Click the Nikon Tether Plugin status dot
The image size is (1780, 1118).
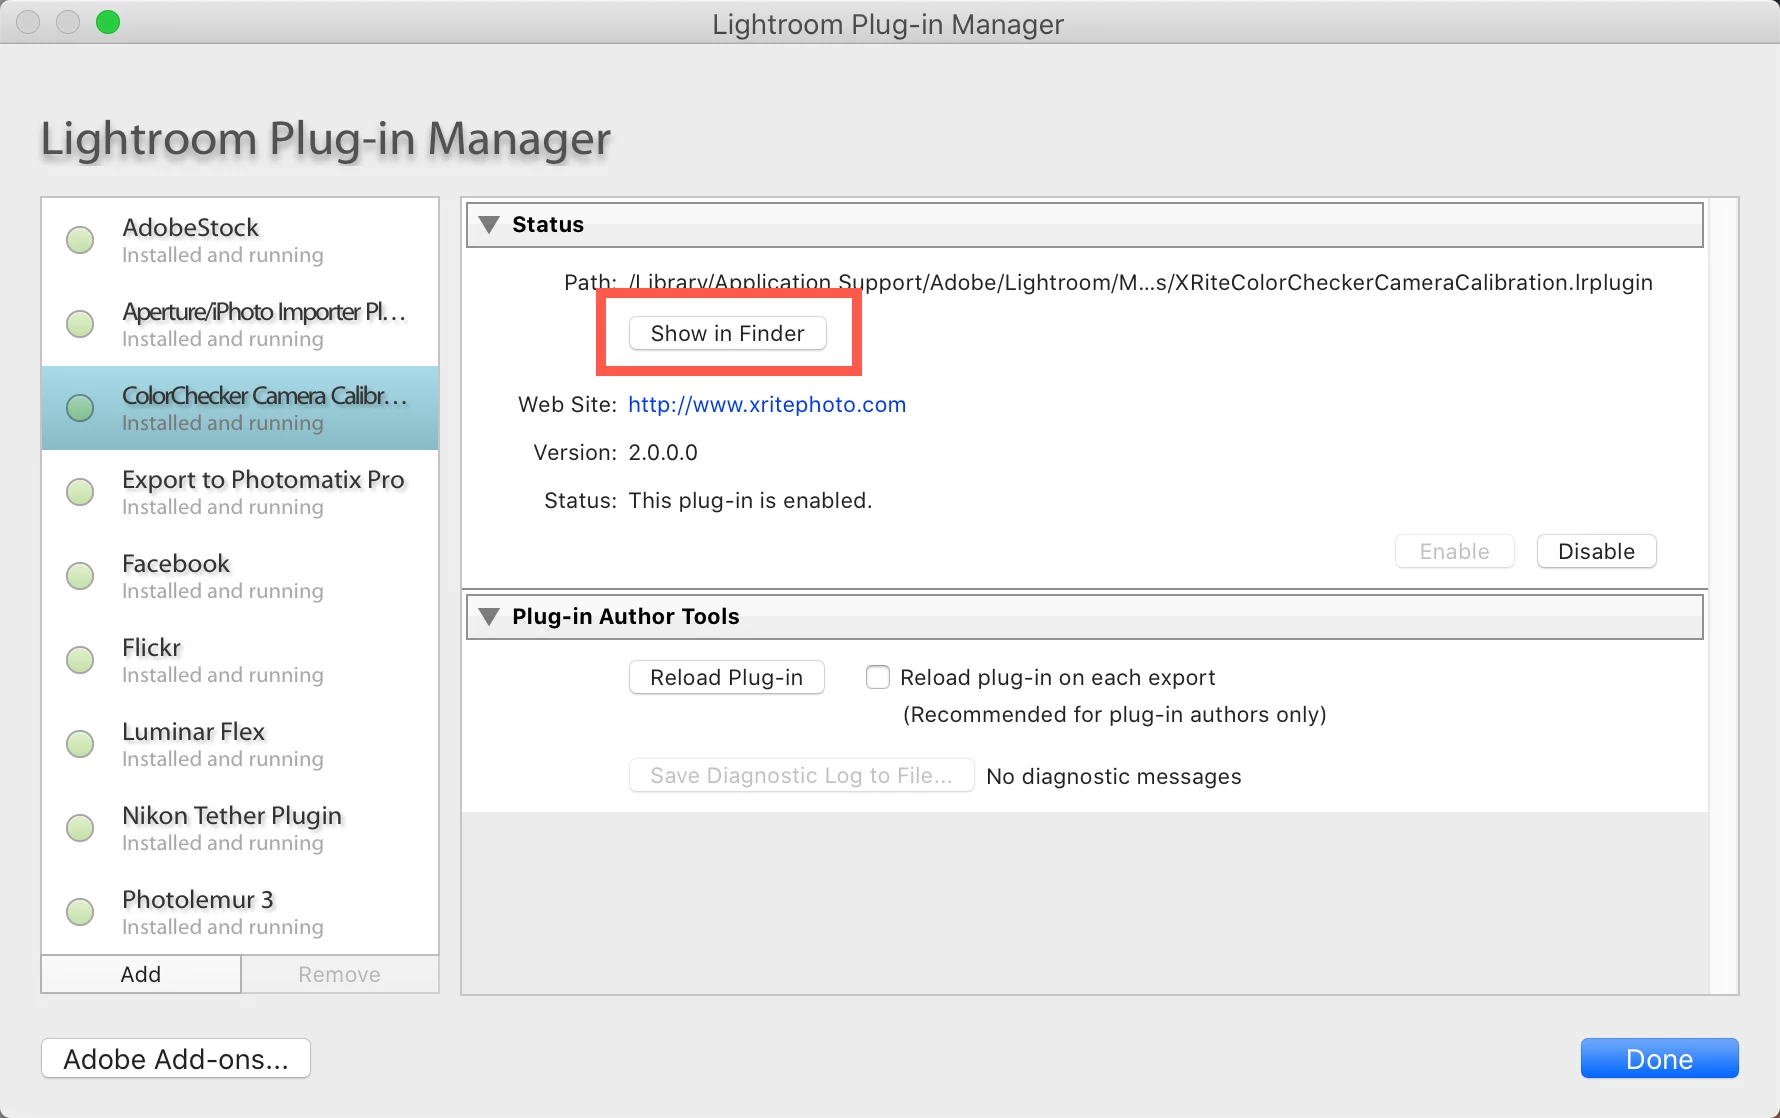pyautogui.click(x=80, y=828)
